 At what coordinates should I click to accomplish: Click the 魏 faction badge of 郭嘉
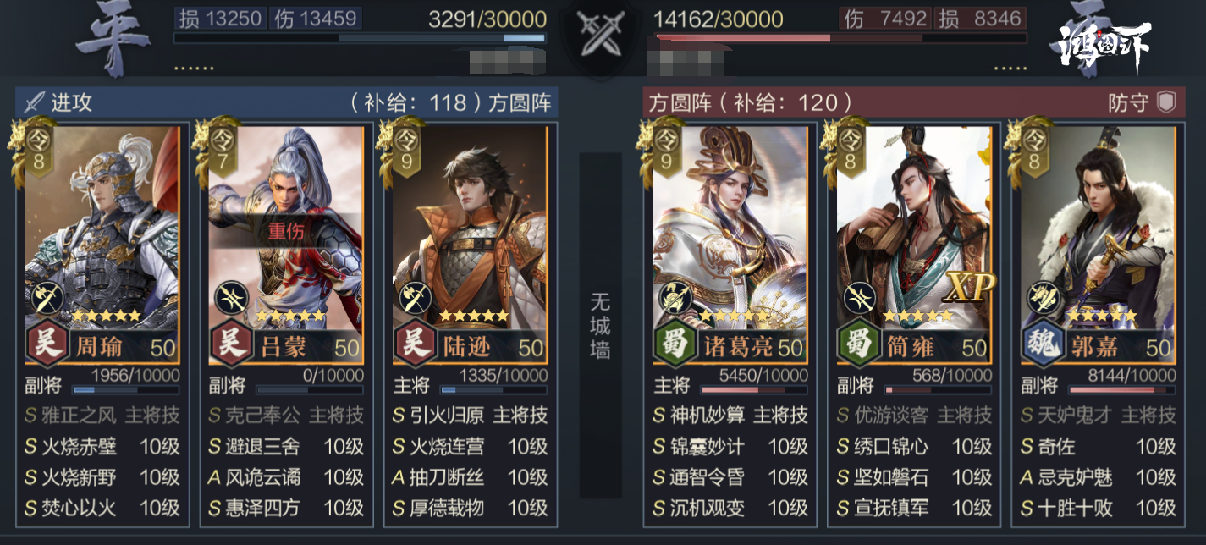pos(1038,346)
